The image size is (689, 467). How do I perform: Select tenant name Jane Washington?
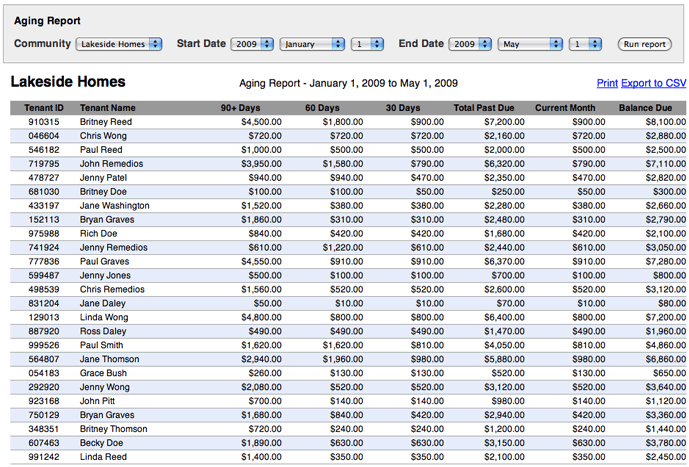click(x=115, y=206)
